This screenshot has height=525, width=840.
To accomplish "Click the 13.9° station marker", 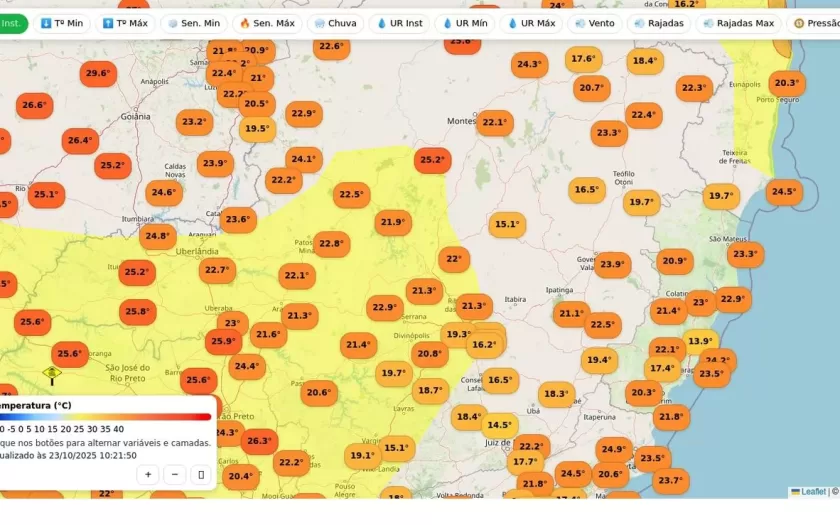I will 700,341.
